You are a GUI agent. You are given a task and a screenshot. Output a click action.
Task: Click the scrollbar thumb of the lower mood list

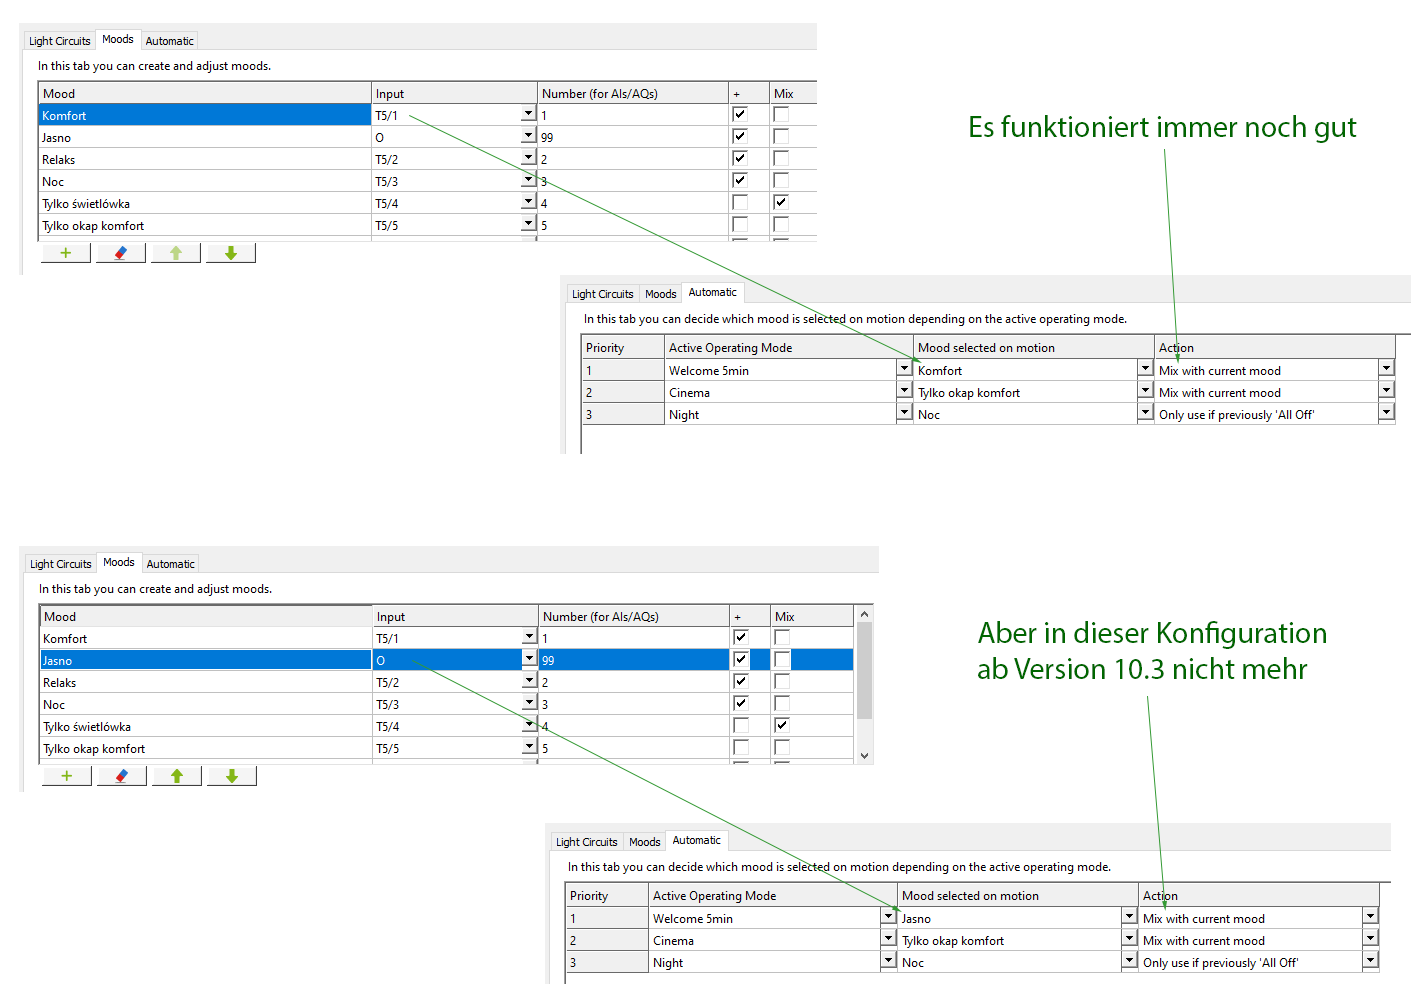point(865,670)
